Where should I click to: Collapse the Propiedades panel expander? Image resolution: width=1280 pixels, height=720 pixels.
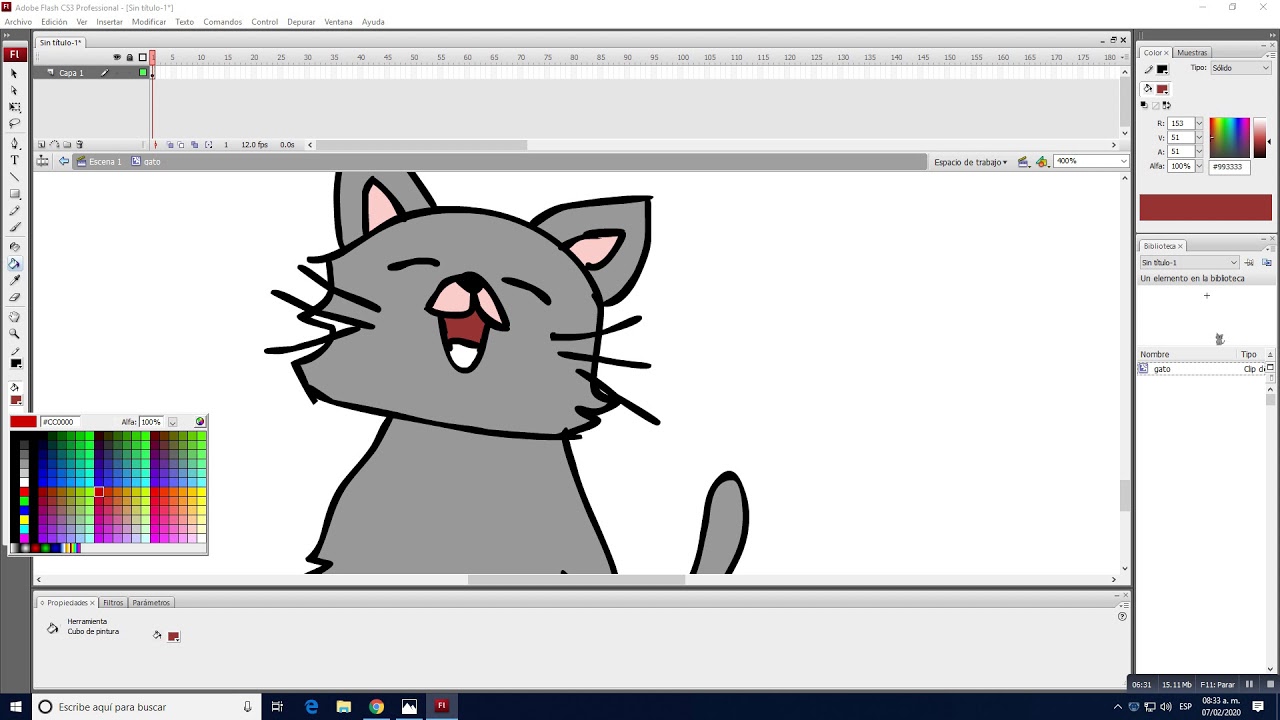point(42,603)
